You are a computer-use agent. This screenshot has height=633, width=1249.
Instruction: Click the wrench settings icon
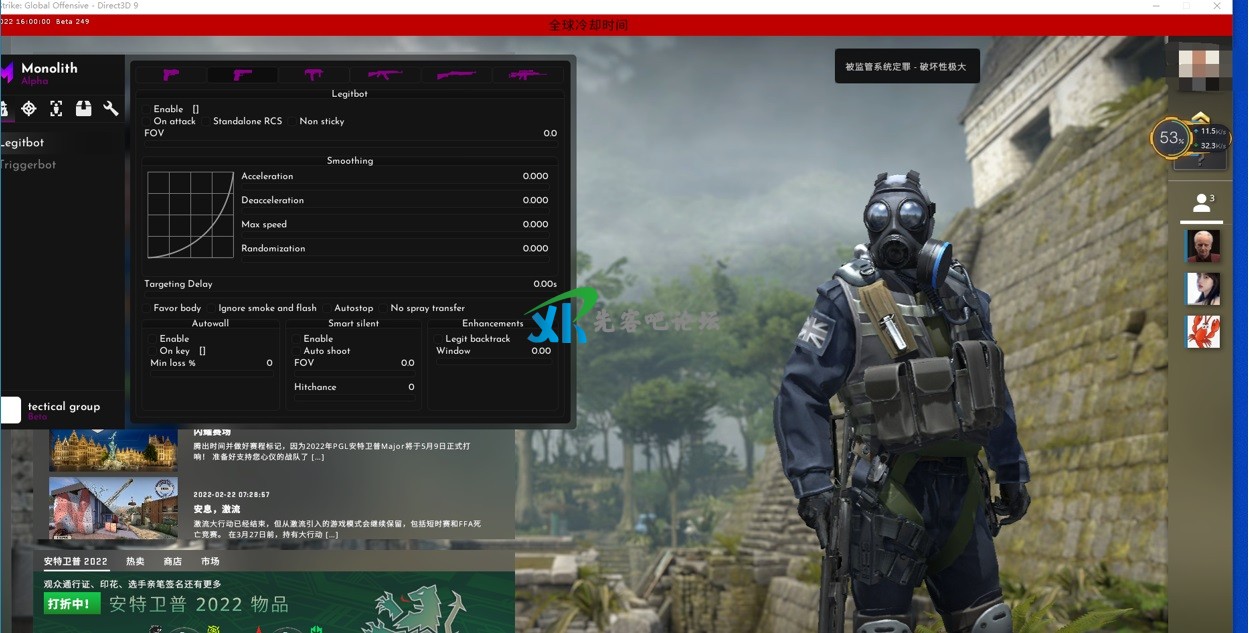[x=111, y=108]
